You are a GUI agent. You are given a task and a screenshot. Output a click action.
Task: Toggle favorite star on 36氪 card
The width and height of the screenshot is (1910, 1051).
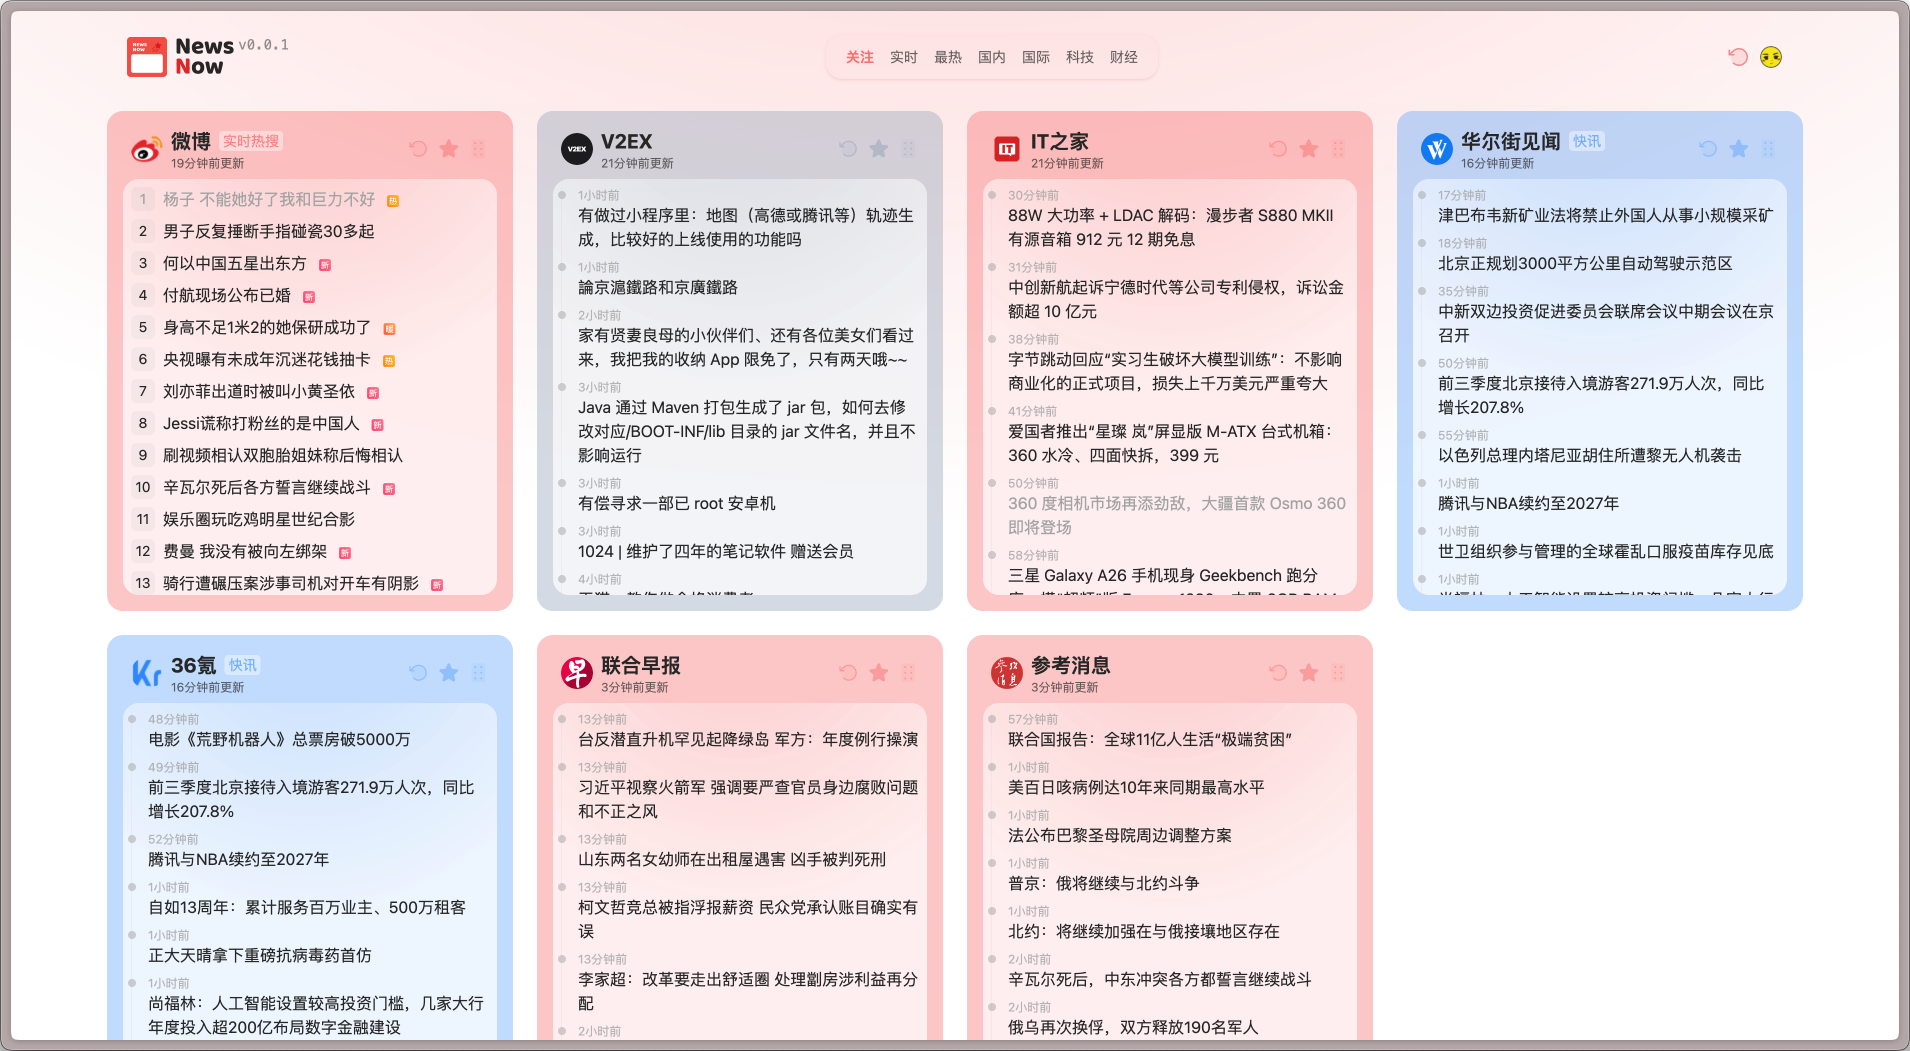pos(449,673)
